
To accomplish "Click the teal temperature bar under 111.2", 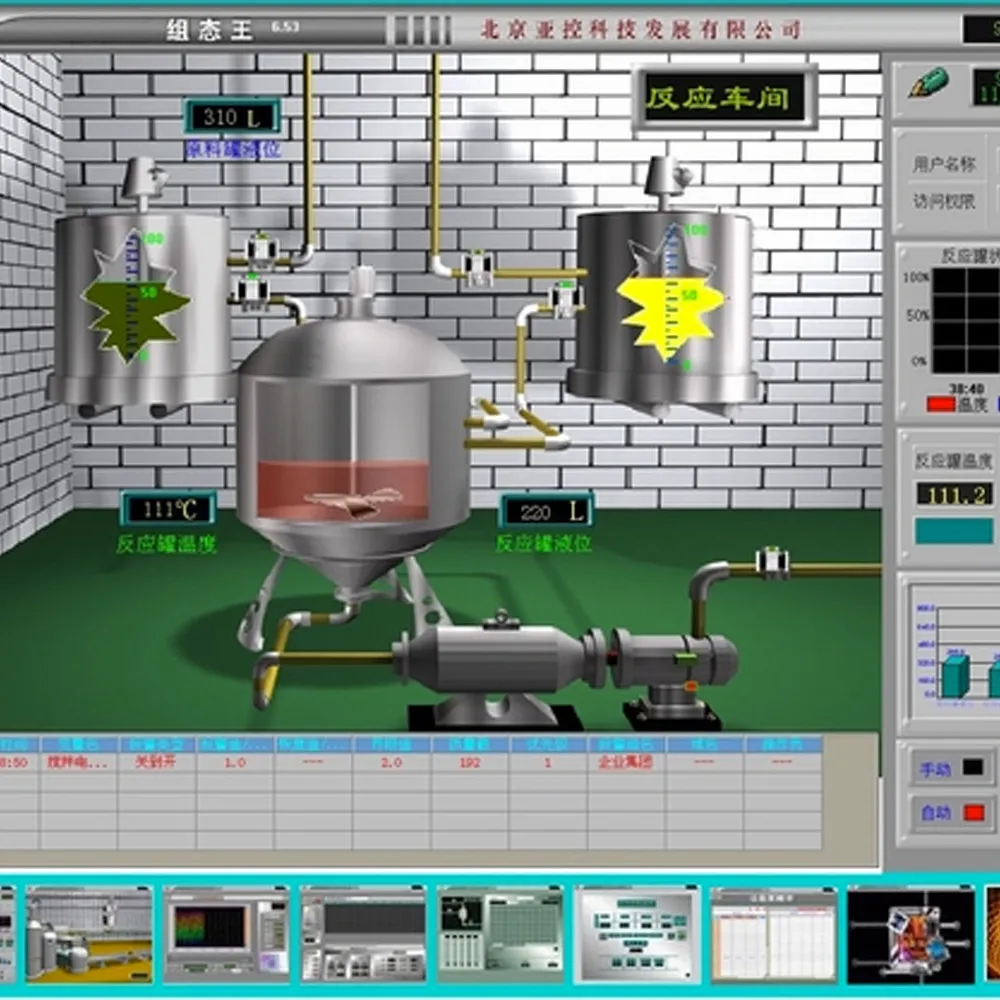I will point(954,531).
